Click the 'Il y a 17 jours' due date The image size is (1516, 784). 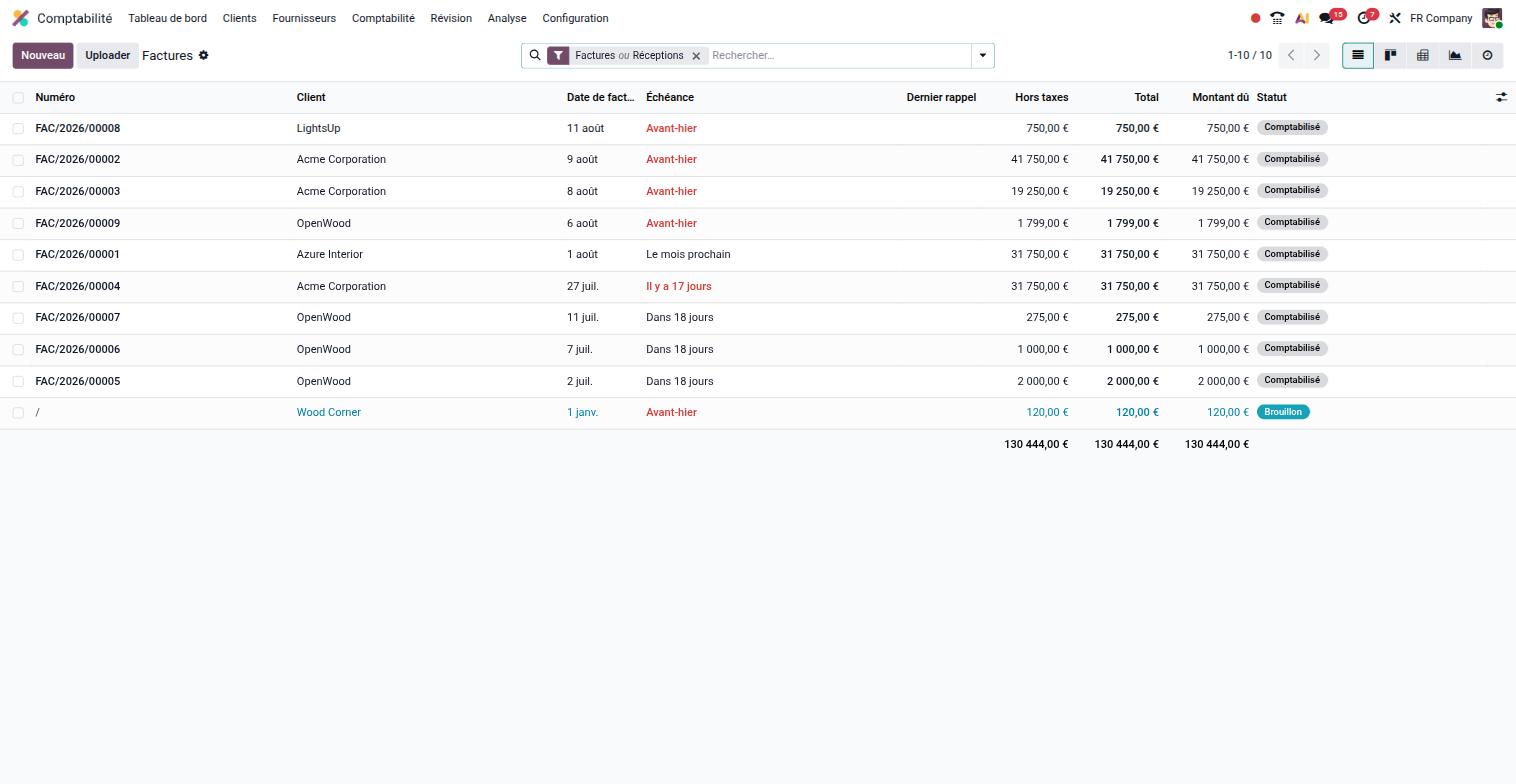[679, 286]
